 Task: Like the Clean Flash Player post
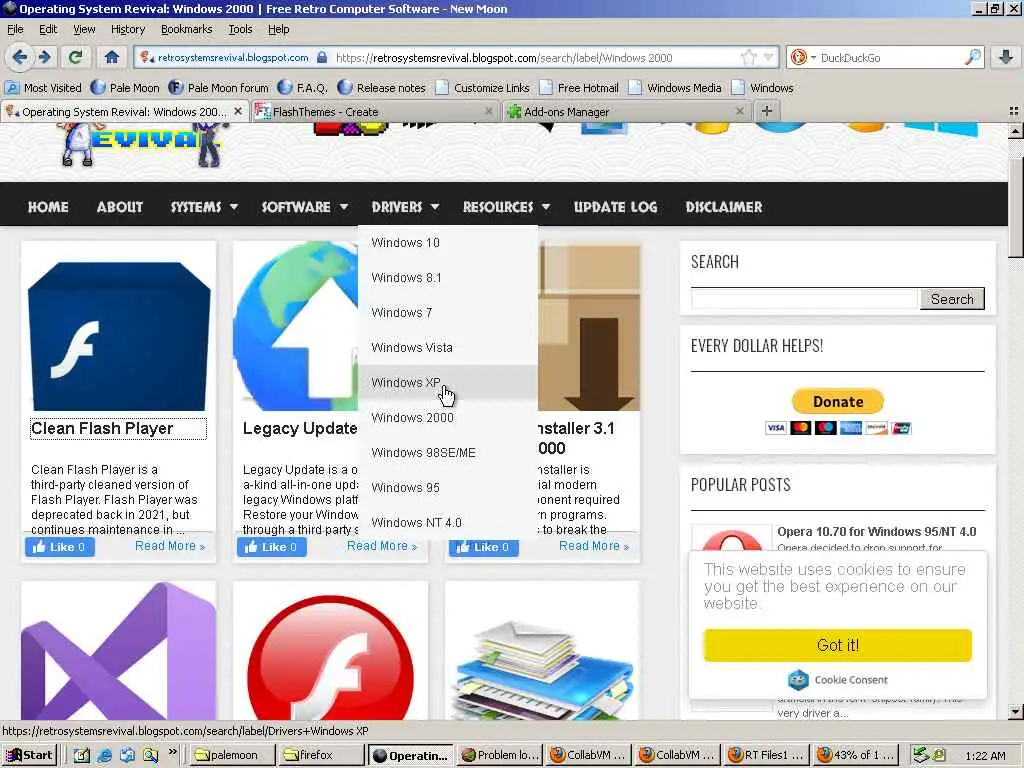pyautogui.click(x=60, y=547)
